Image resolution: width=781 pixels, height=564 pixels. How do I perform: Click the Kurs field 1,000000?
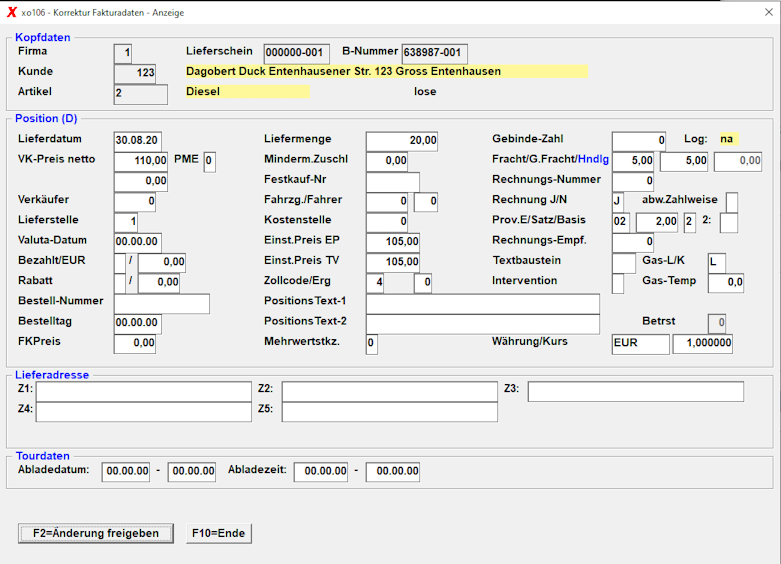(x=703, y=344)
